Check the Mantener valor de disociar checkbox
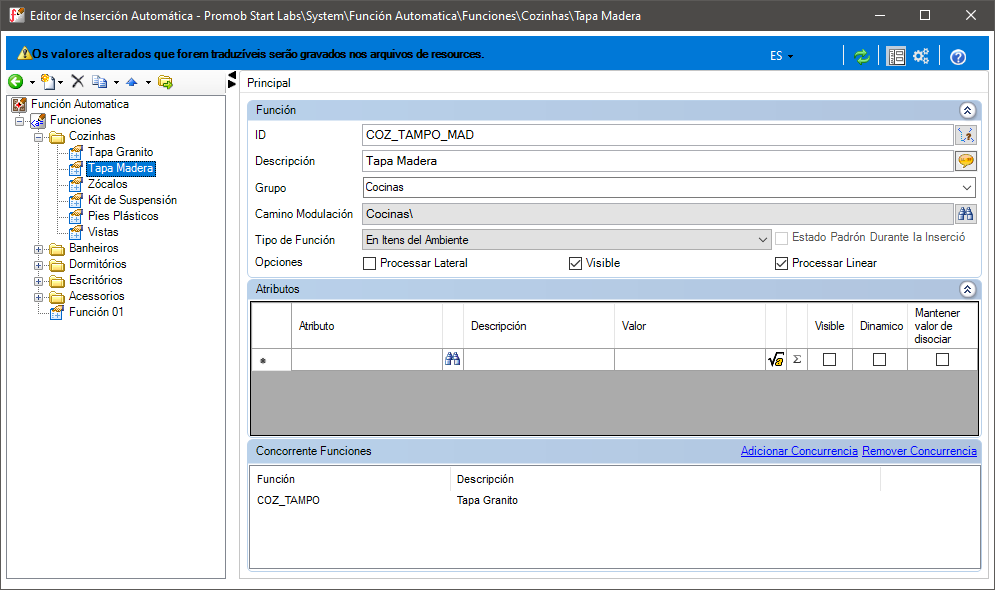1002x597 pixels. pos(942,360)
